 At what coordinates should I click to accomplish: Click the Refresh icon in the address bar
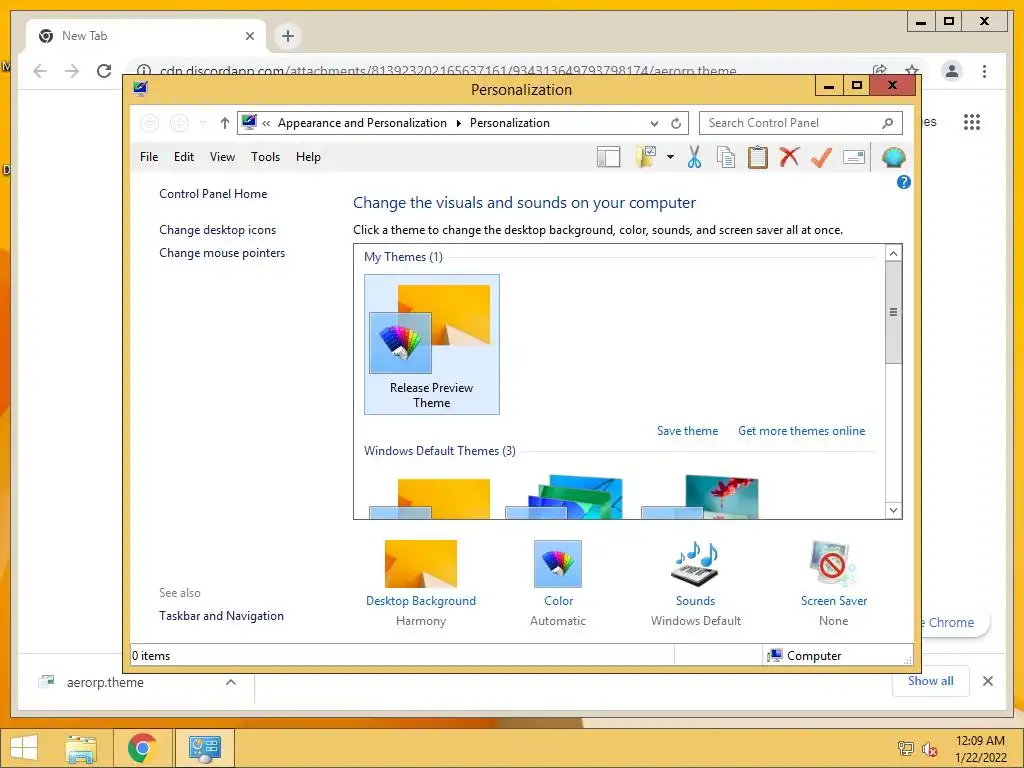point(676,123)
